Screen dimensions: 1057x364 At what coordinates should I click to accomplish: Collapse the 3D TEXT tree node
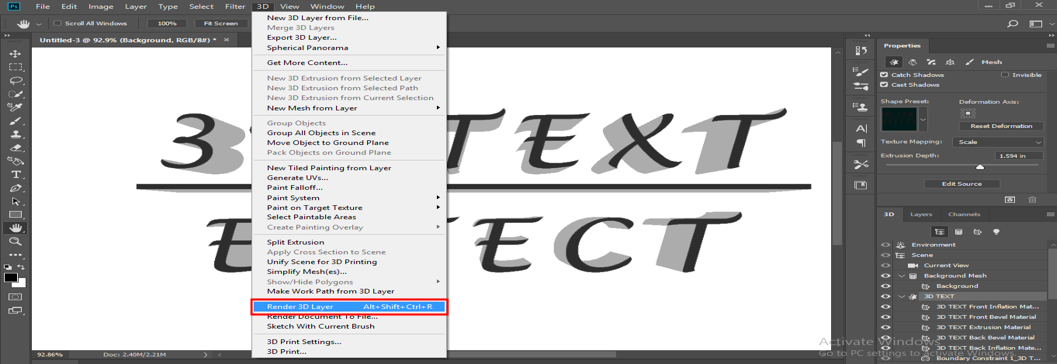(x=902, y=297)
